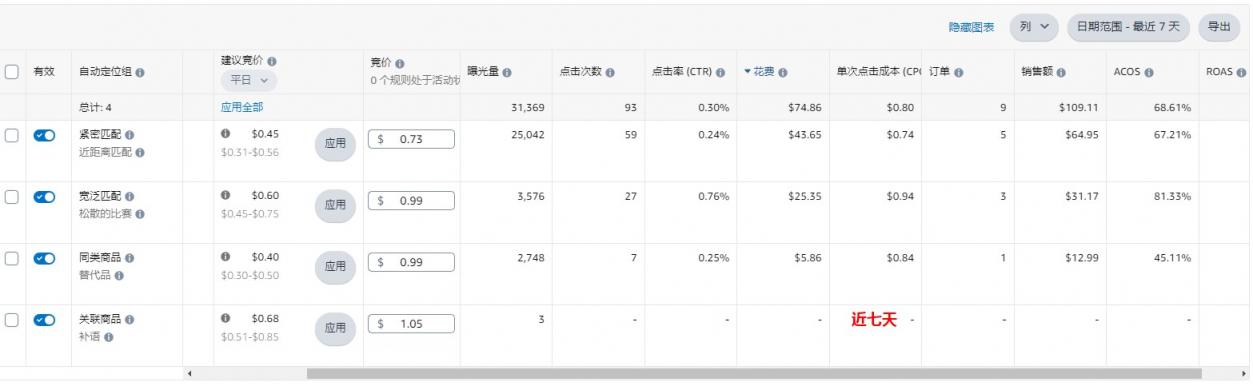Click bid field showing 0.73
Screen dimensions: 1253x386
tap(411, 140)
